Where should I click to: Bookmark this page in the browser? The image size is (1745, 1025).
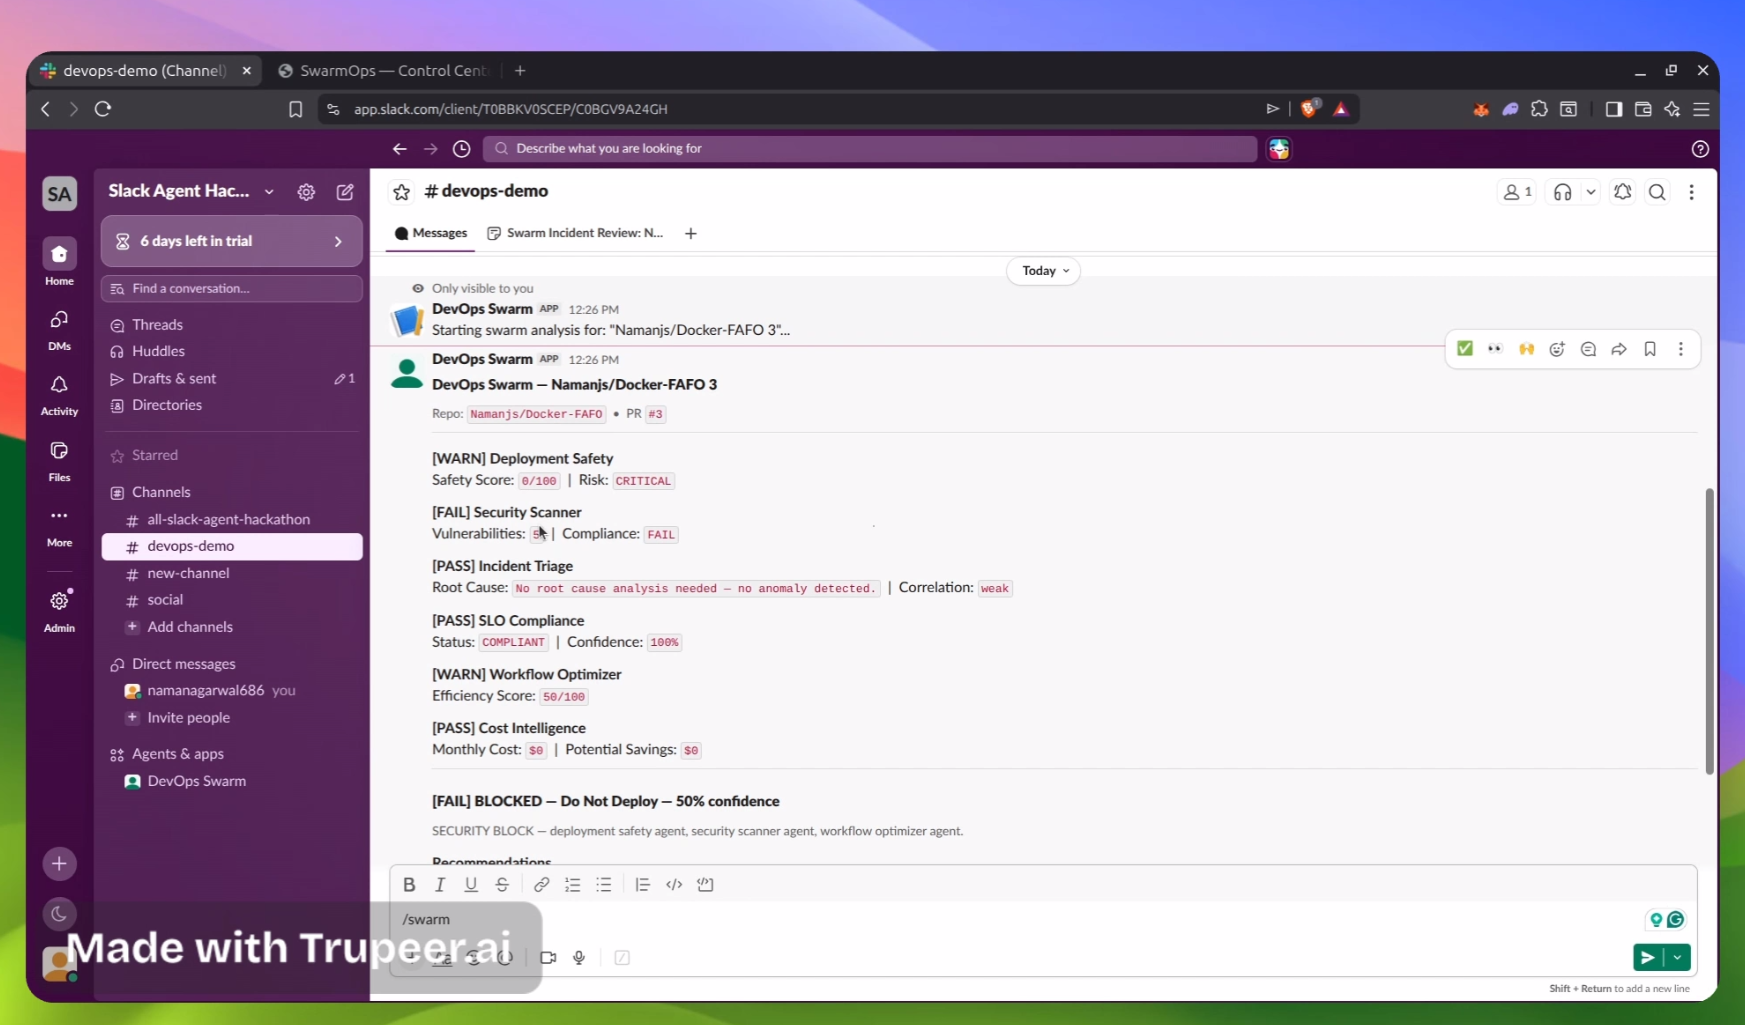pyautogui.click(x=295, y=109)
